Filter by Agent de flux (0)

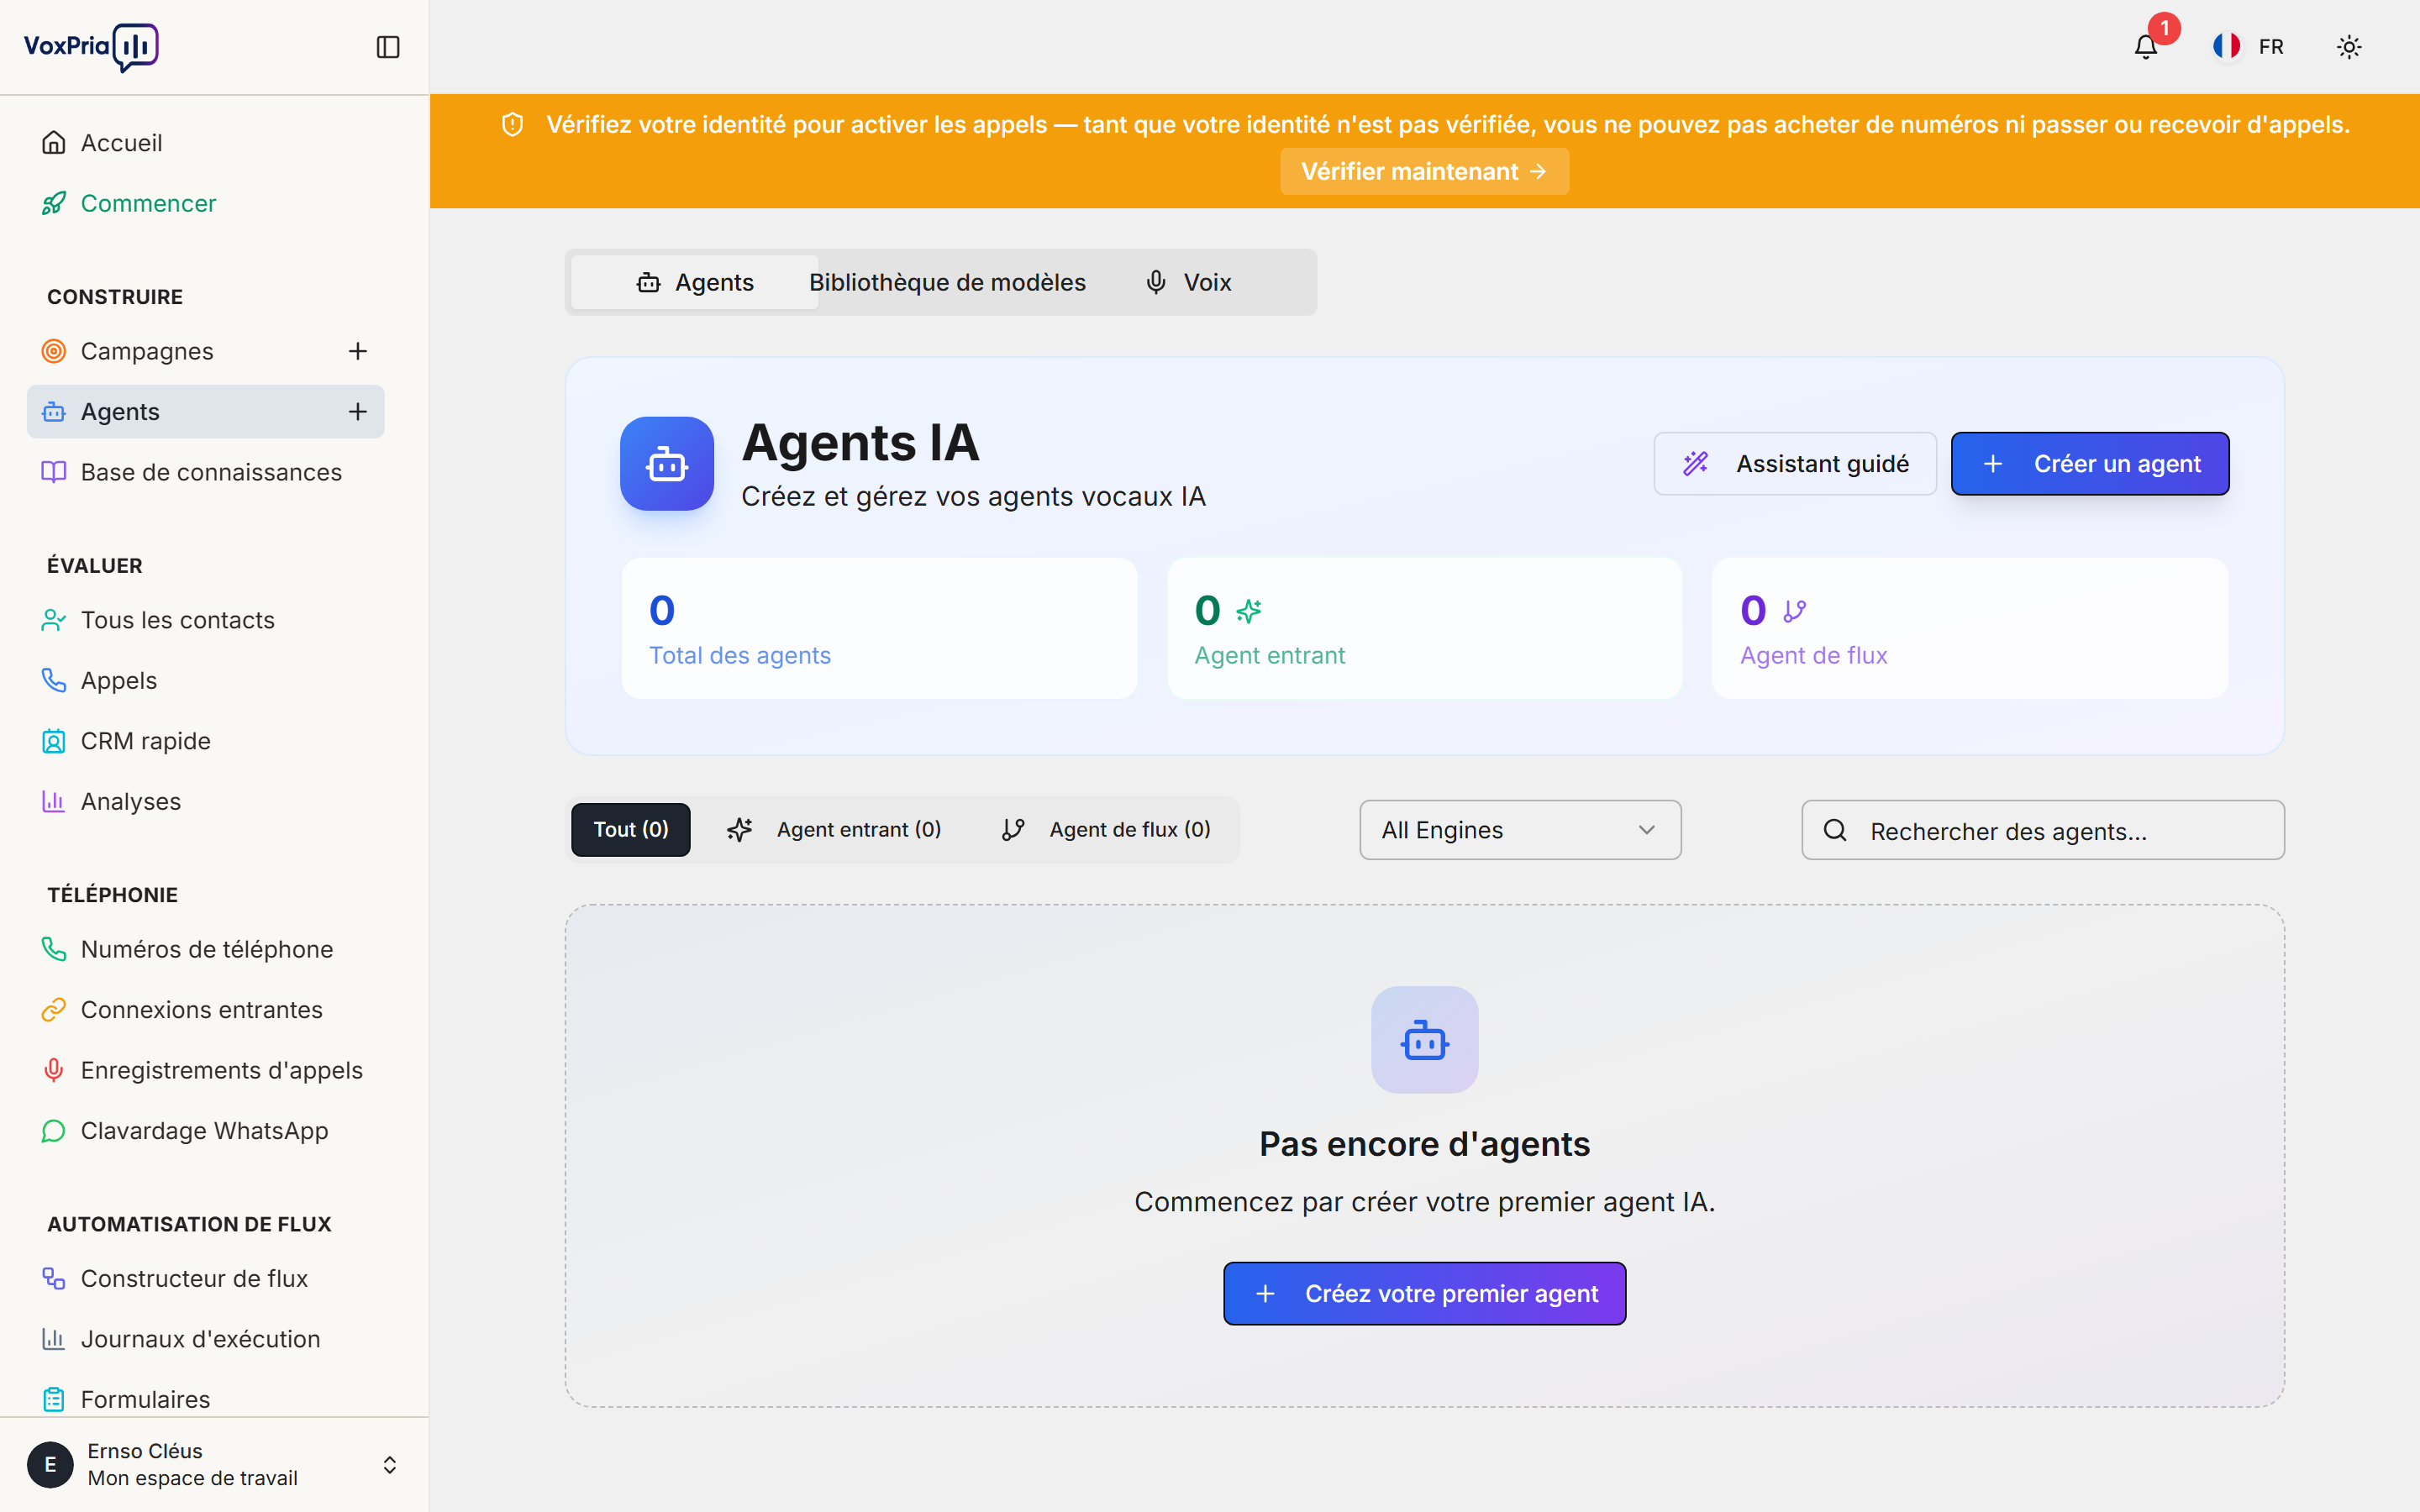[1106, 830]
